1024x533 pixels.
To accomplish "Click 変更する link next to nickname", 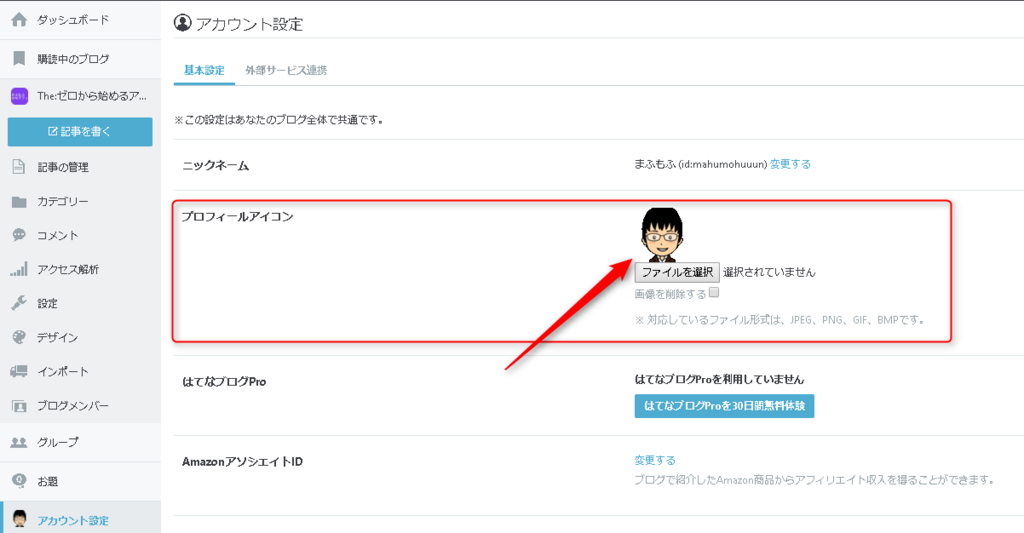I will click(790, 164).
